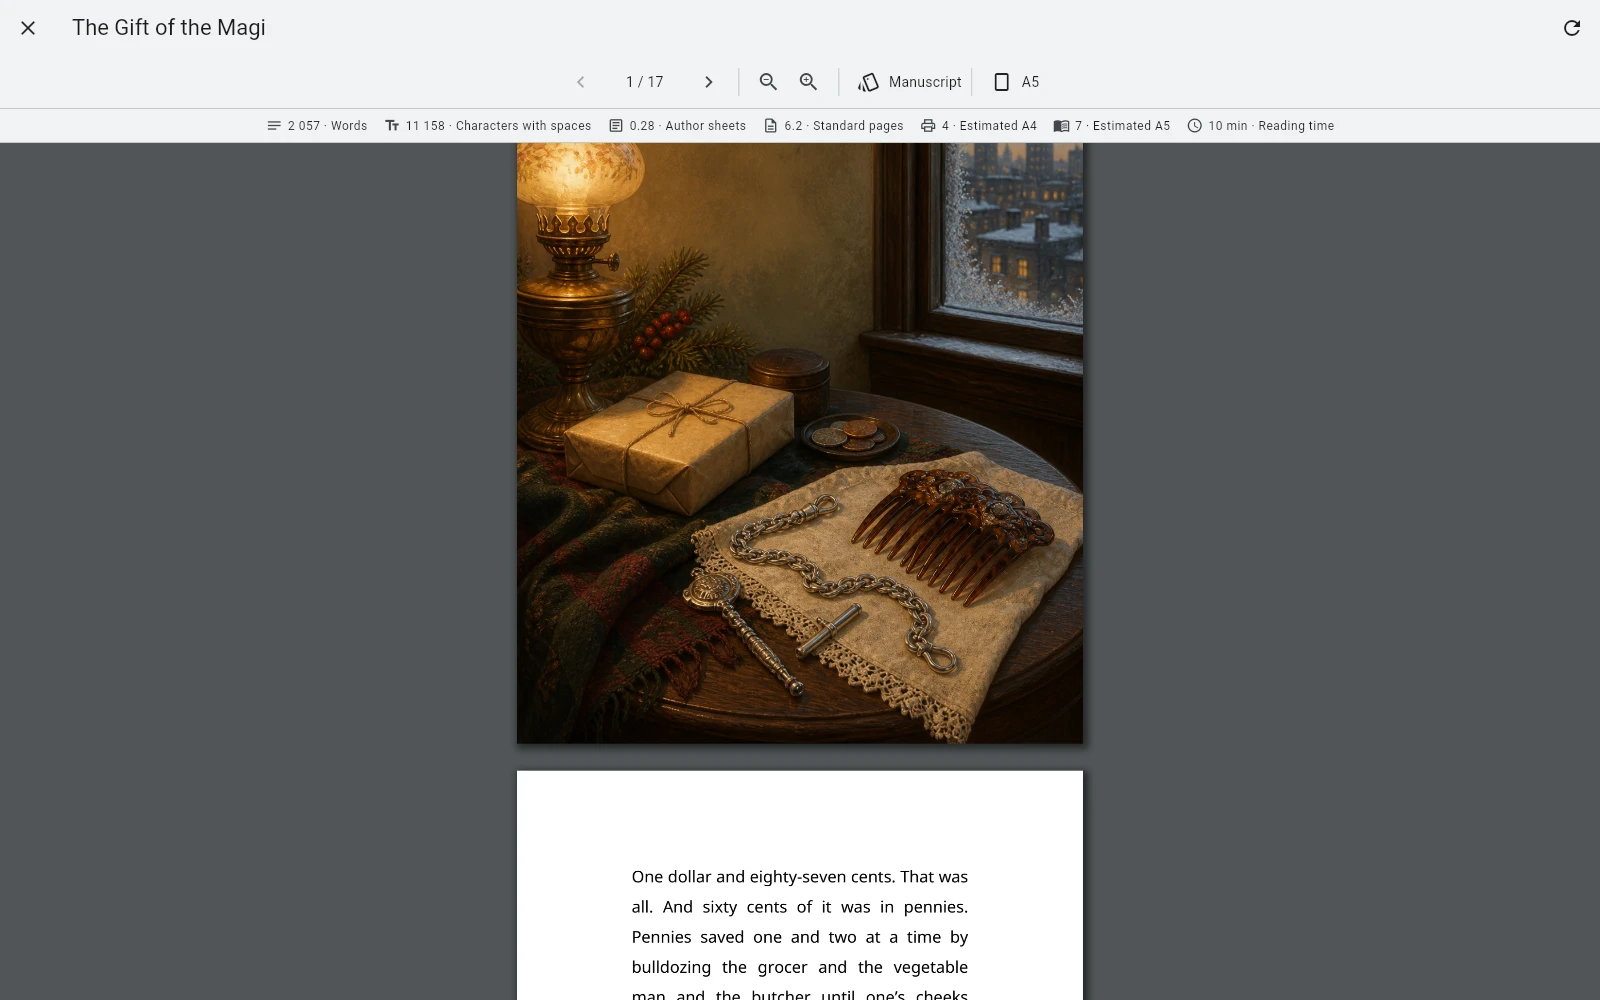Image resolution: width=1600 pixels, height=1000 pixels.
Task: Select the 11 158 Characters with spaces value
Action: tap(498, 126)
